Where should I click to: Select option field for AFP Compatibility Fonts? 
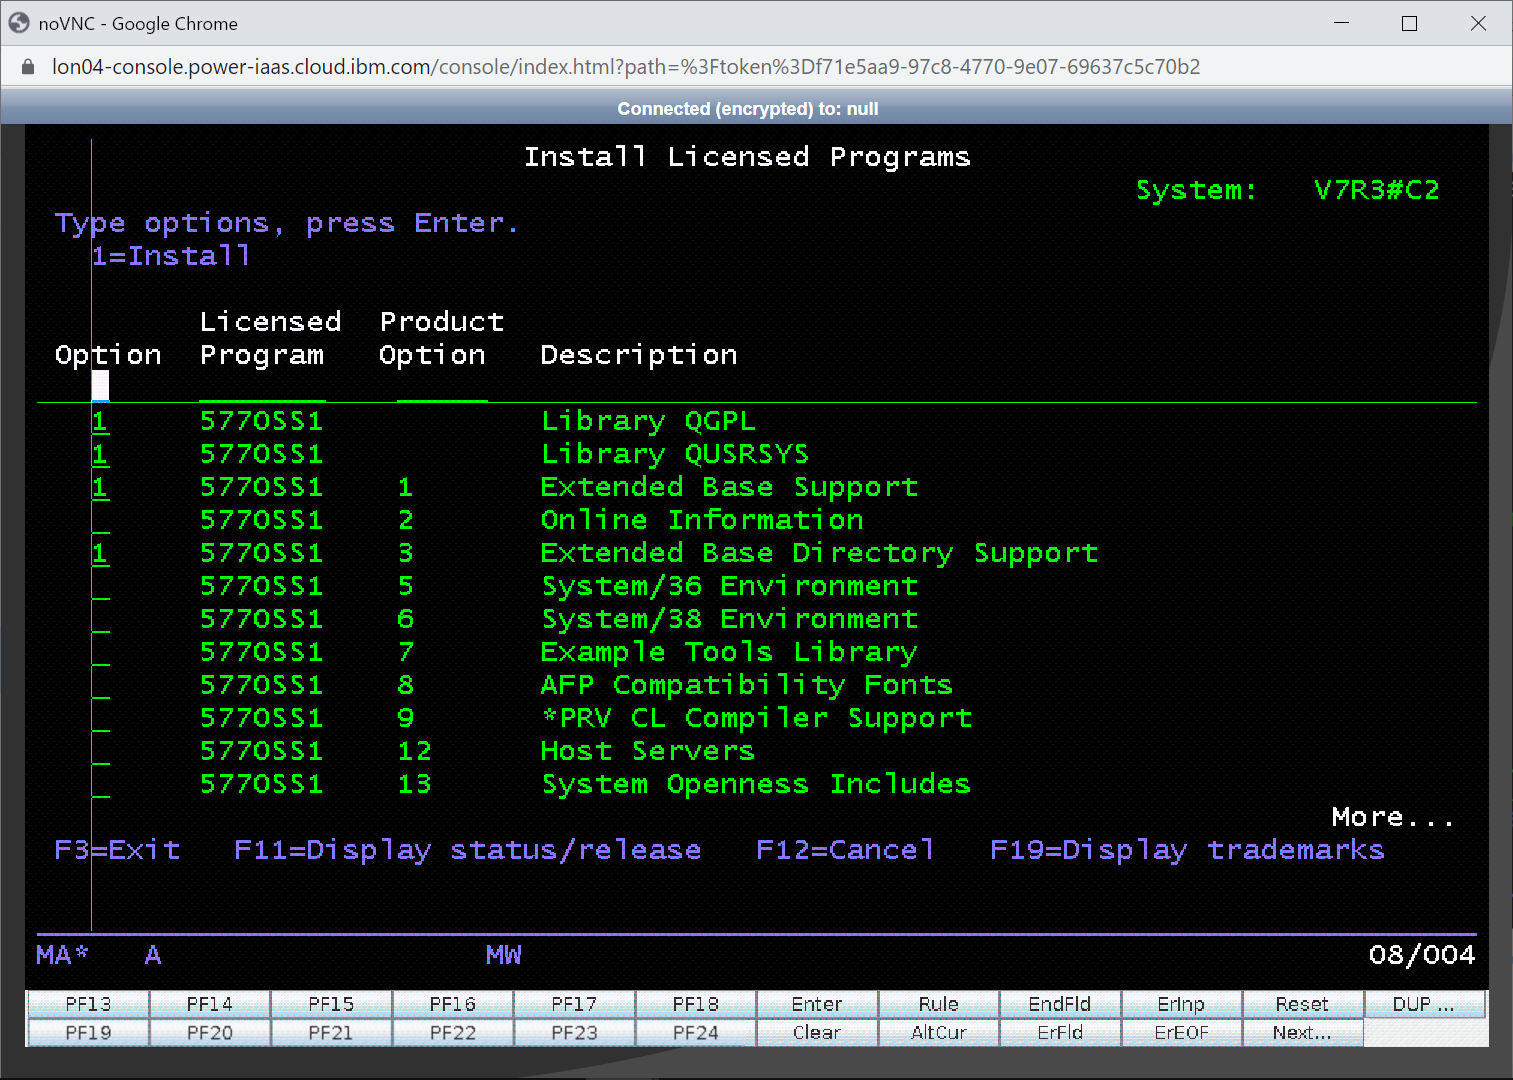tap(100, 685)
